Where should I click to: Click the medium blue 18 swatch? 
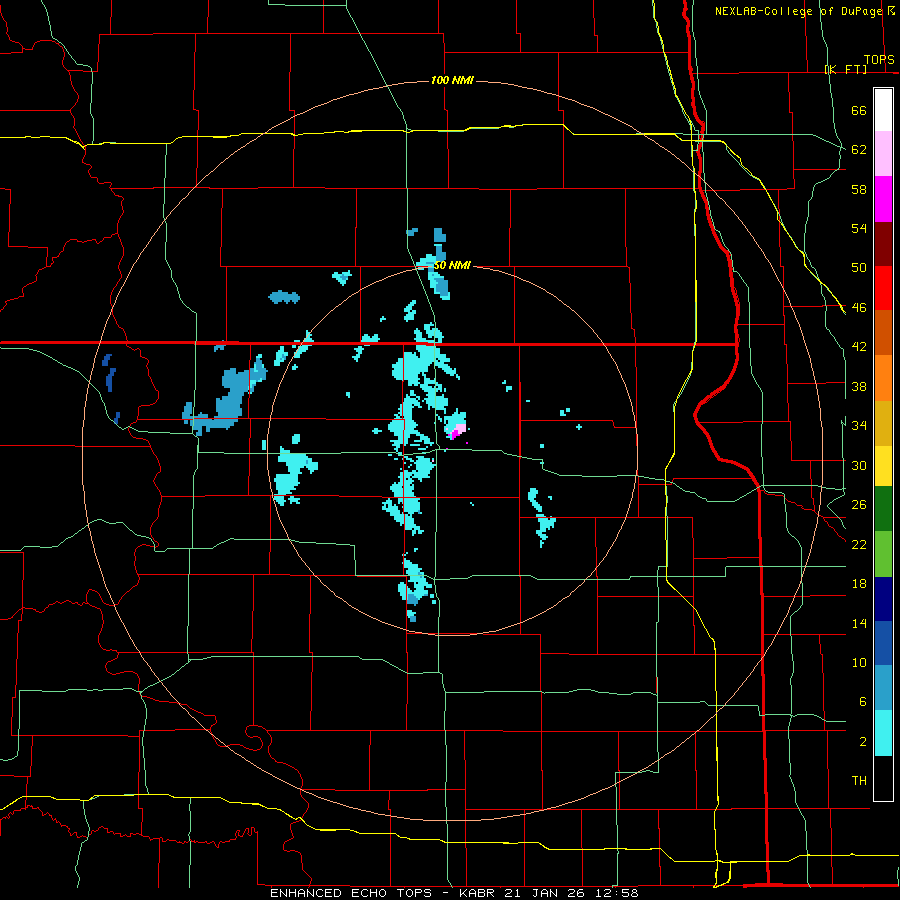pyautogui.click(x=883, y=643)
